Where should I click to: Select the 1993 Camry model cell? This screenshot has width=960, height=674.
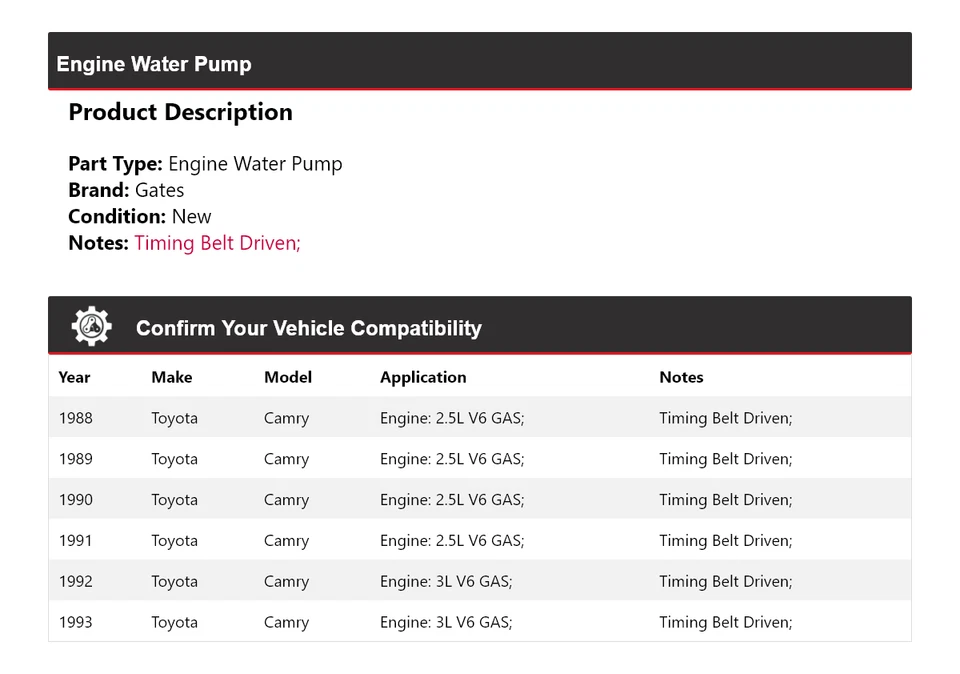point(286,621)
